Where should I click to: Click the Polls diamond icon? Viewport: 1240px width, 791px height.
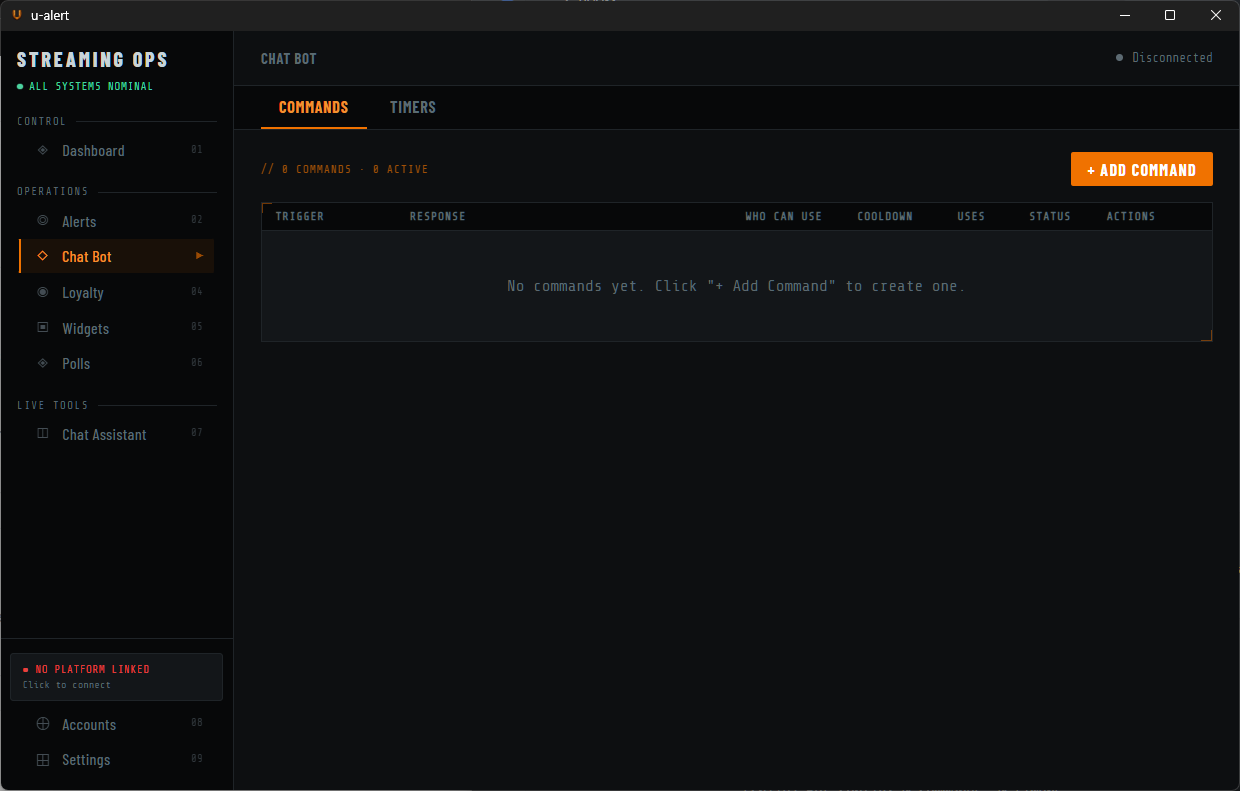(x=42, y=363)
